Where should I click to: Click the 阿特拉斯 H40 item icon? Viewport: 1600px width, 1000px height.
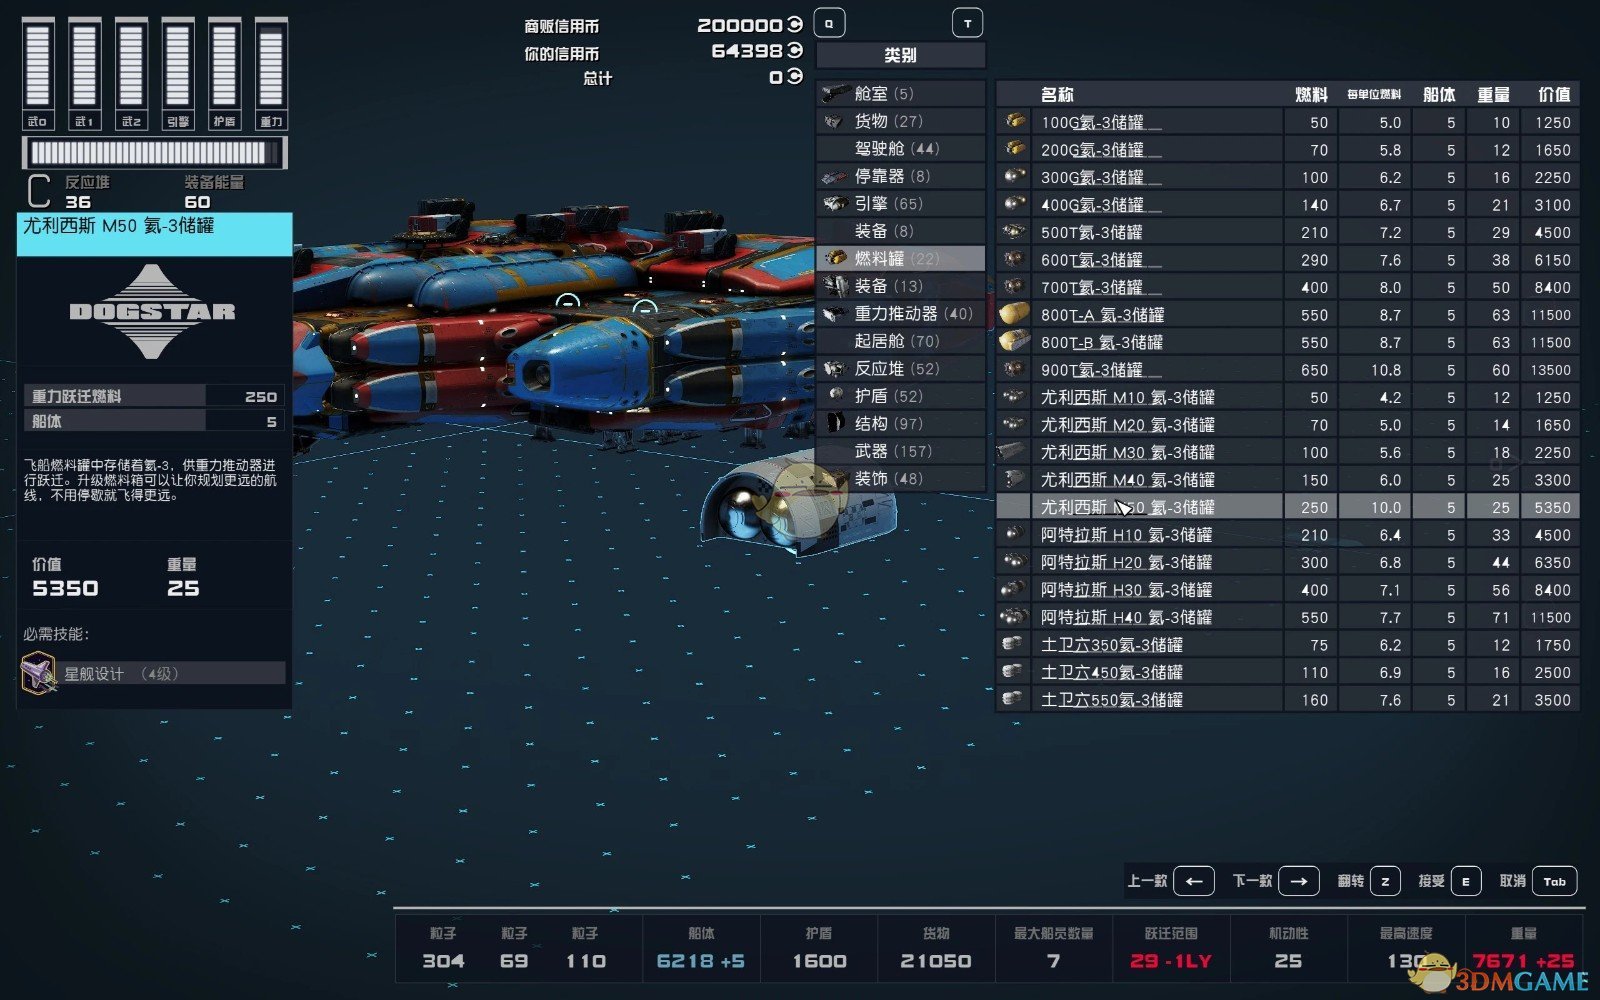click(1014, 617)
